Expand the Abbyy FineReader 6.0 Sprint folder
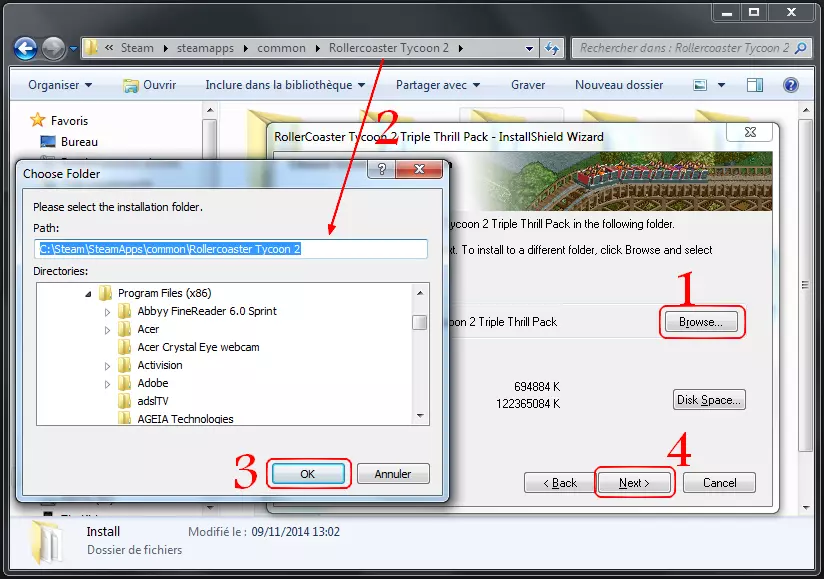The height and width of the screenshot is (579, 824). (107, 312)
